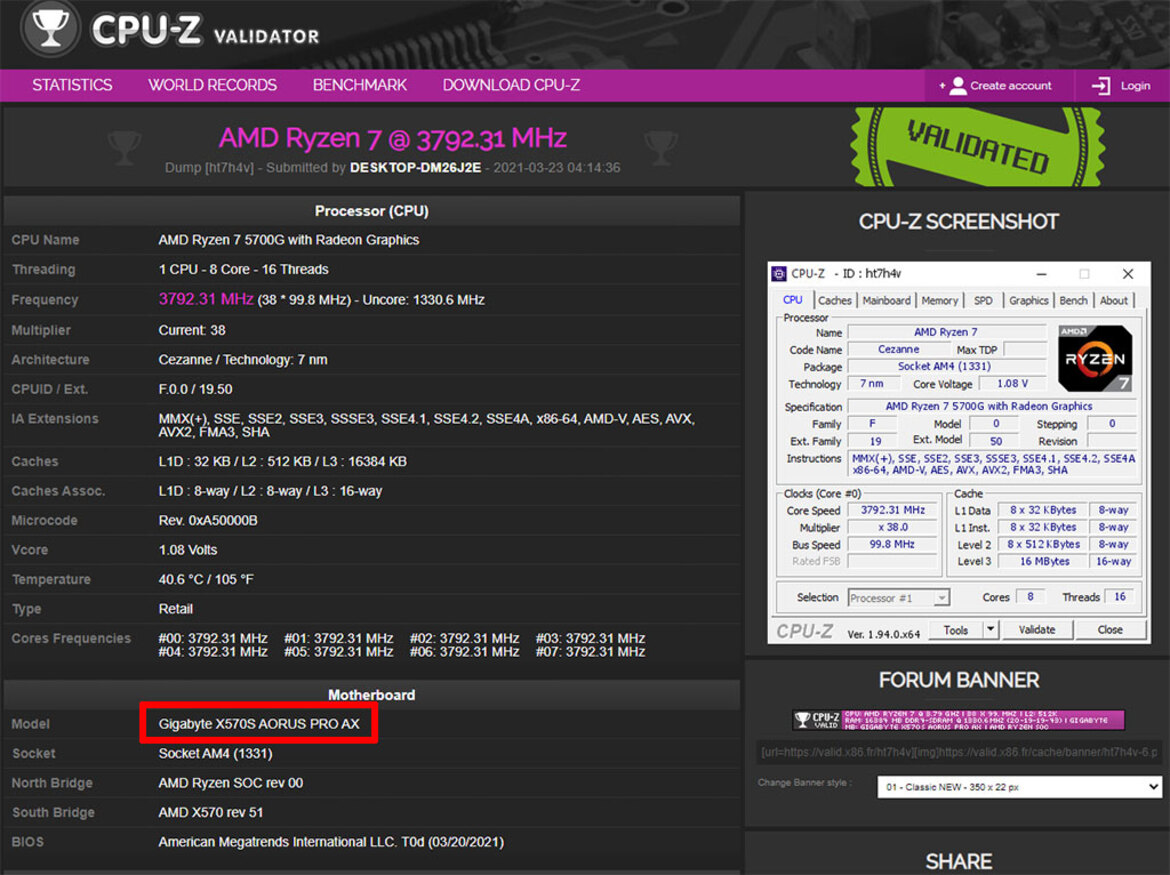
Task: Select the About tab in CPU-Z screenshot
Action: coord(1113,300)
